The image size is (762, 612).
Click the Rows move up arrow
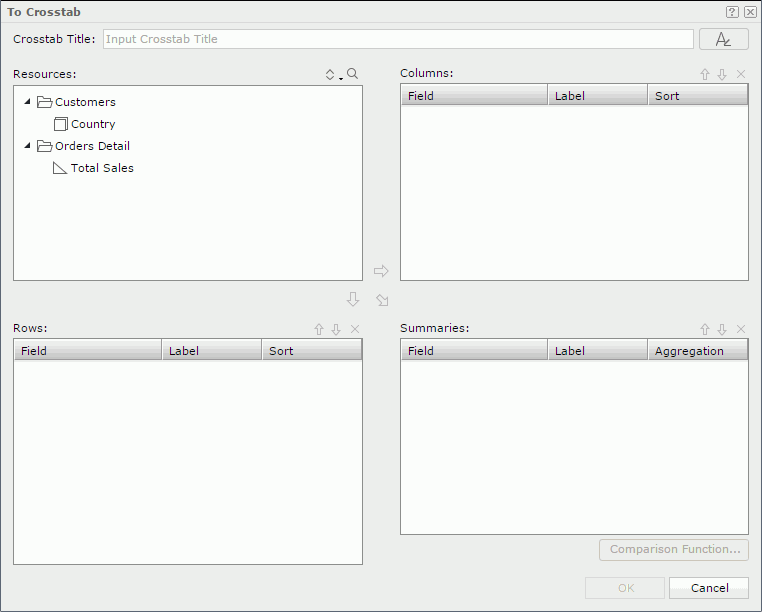coord(319,330)
